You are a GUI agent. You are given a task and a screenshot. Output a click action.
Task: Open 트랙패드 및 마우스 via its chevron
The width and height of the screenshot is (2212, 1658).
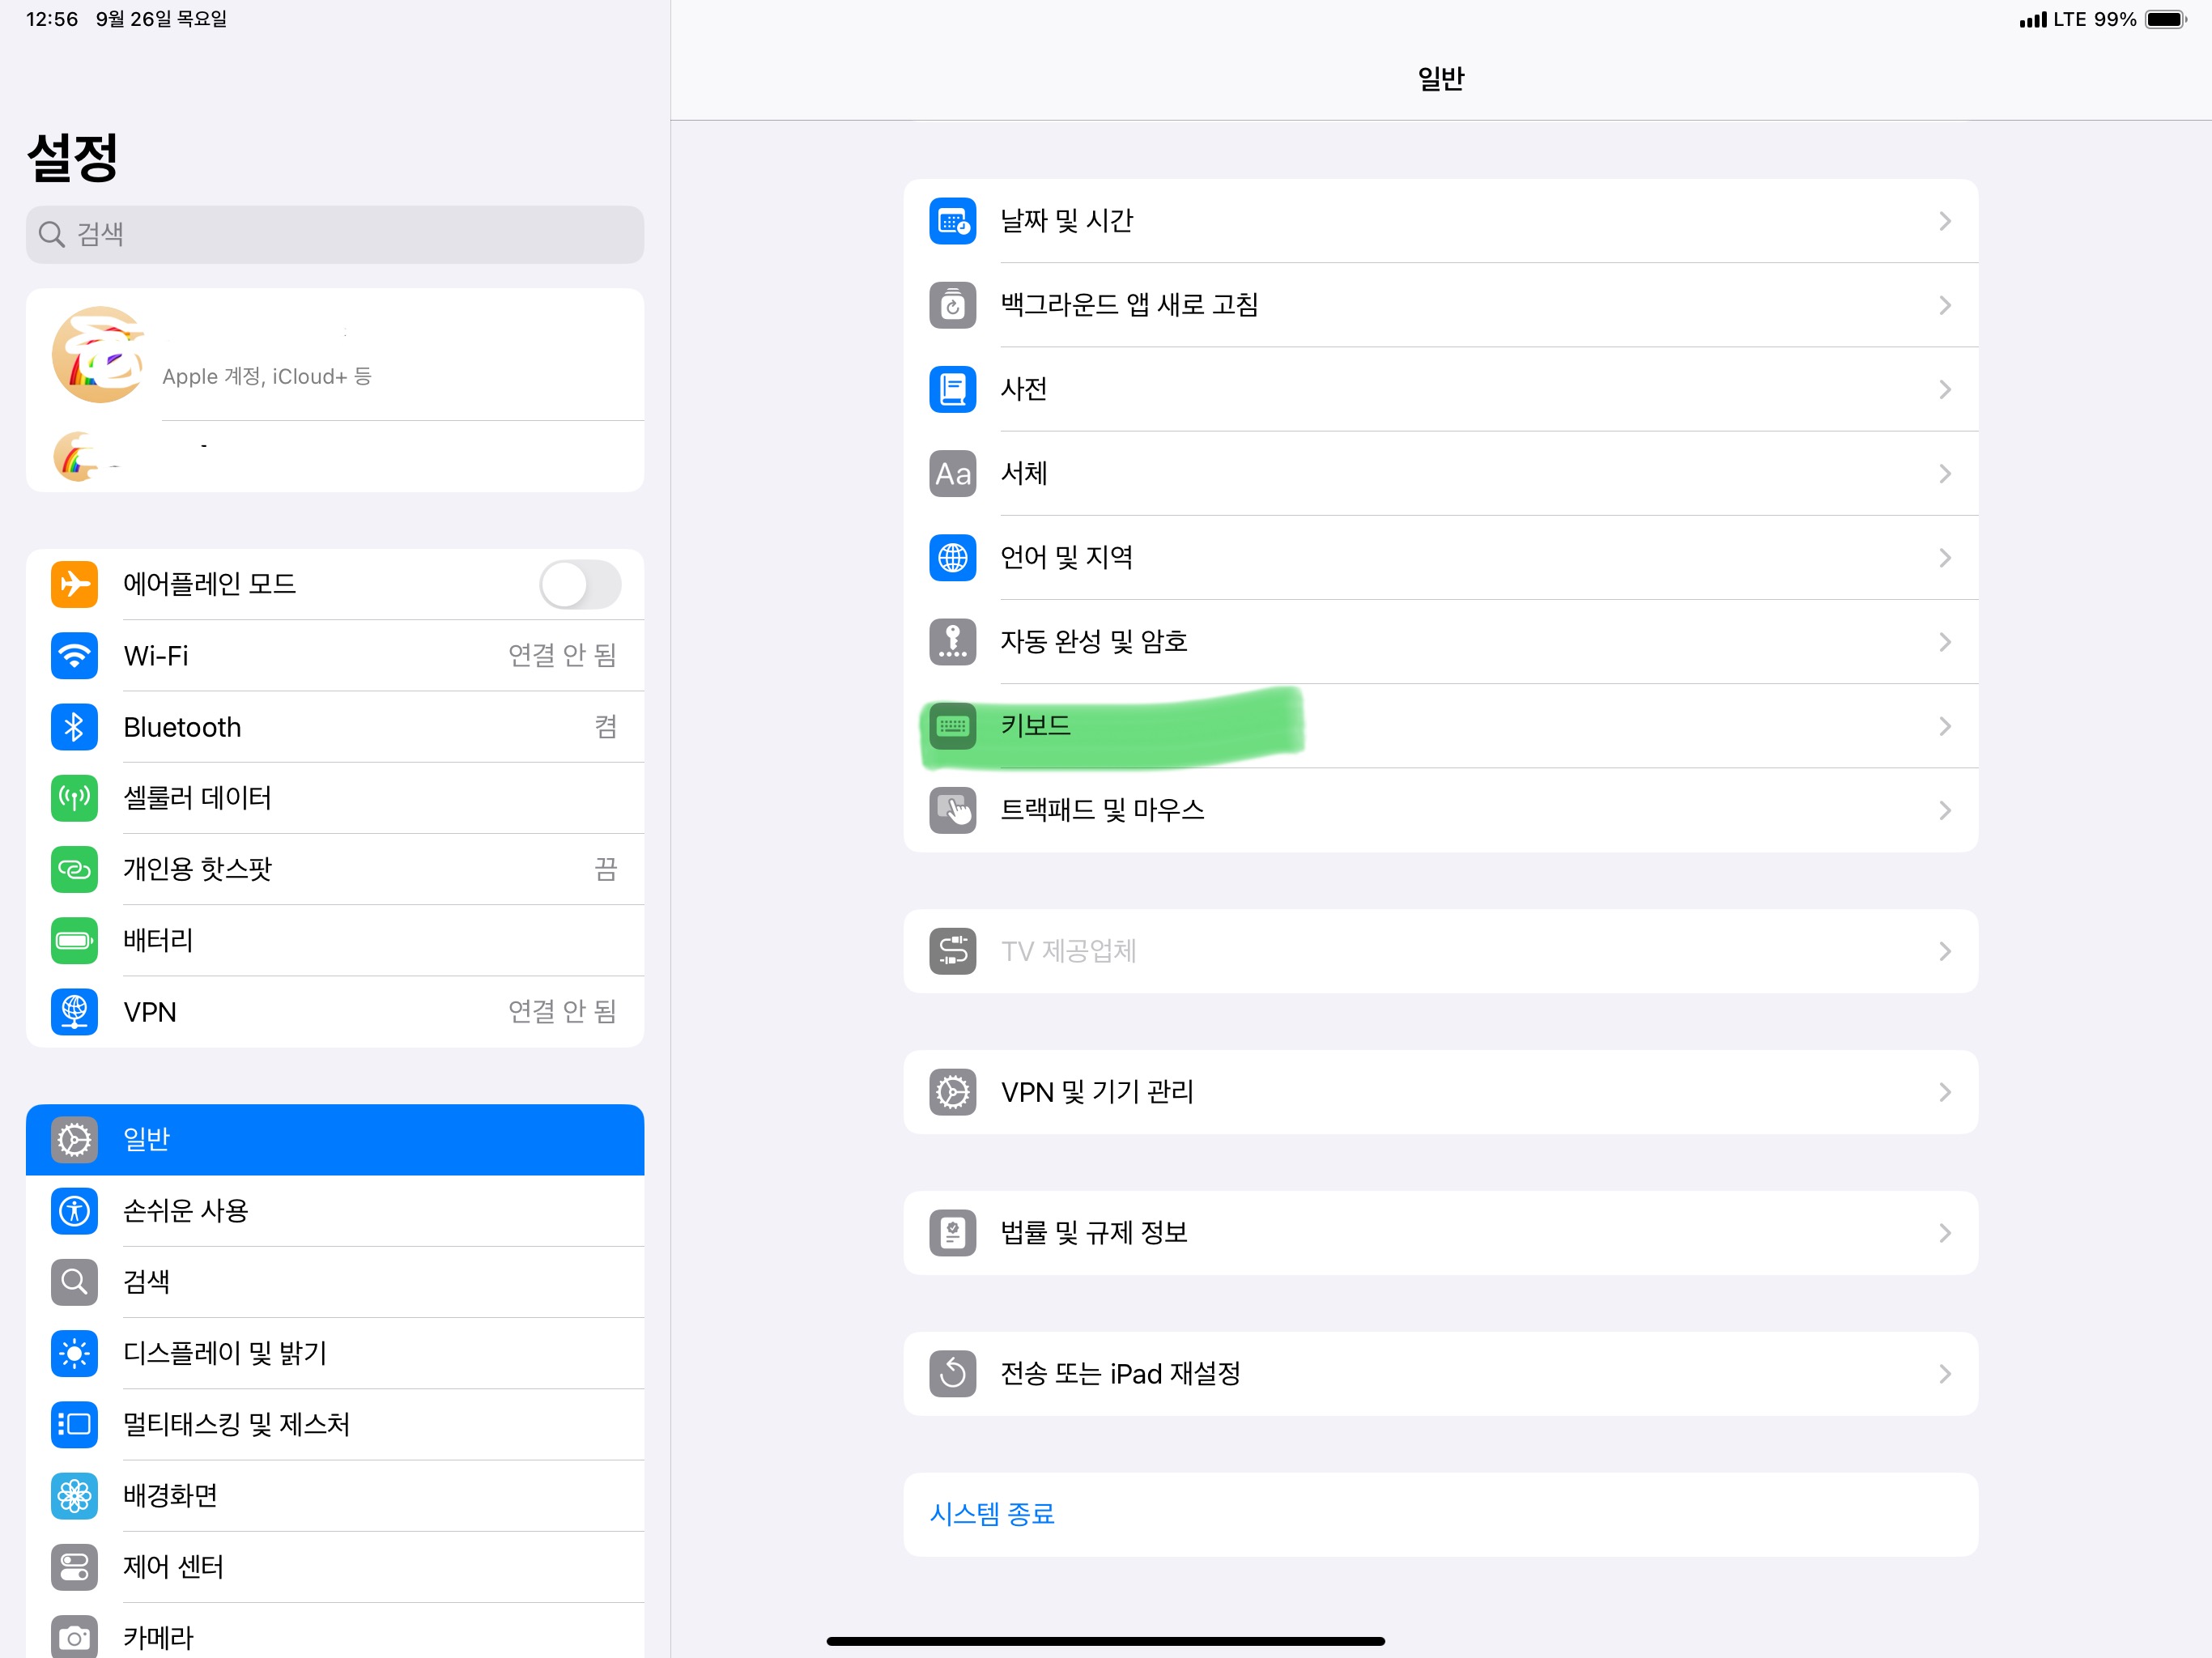[x=1945, y=810]
